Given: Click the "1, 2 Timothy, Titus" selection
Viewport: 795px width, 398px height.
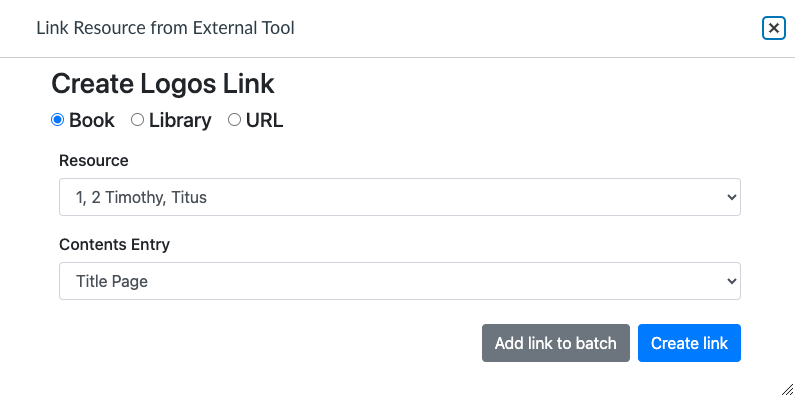Looking at the screenshot, I should click(x=141, y=197).
